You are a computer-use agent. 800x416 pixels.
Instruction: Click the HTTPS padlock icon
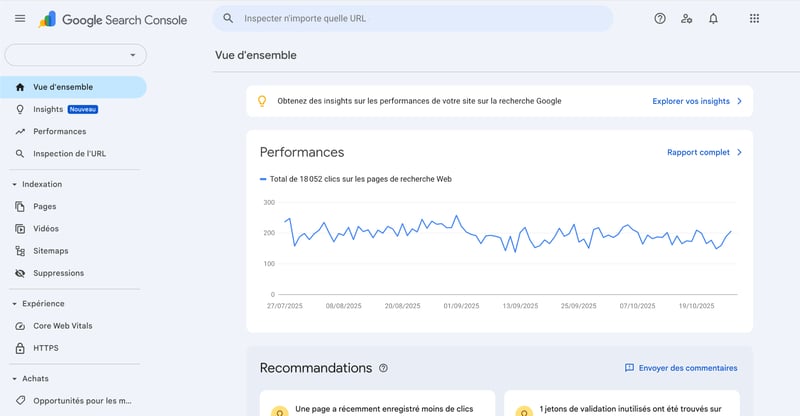pos(20,348)
